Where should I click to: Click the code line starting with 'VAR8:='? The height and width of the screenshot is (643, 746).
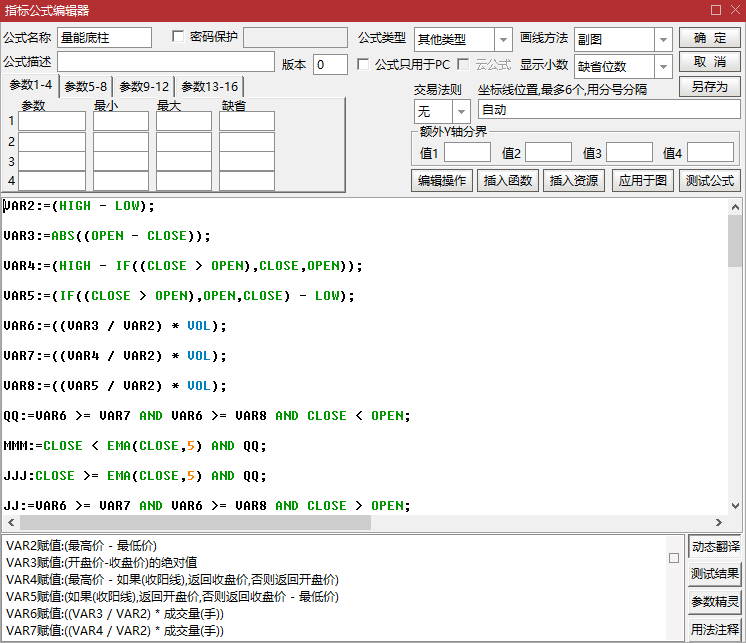(115, 386)
